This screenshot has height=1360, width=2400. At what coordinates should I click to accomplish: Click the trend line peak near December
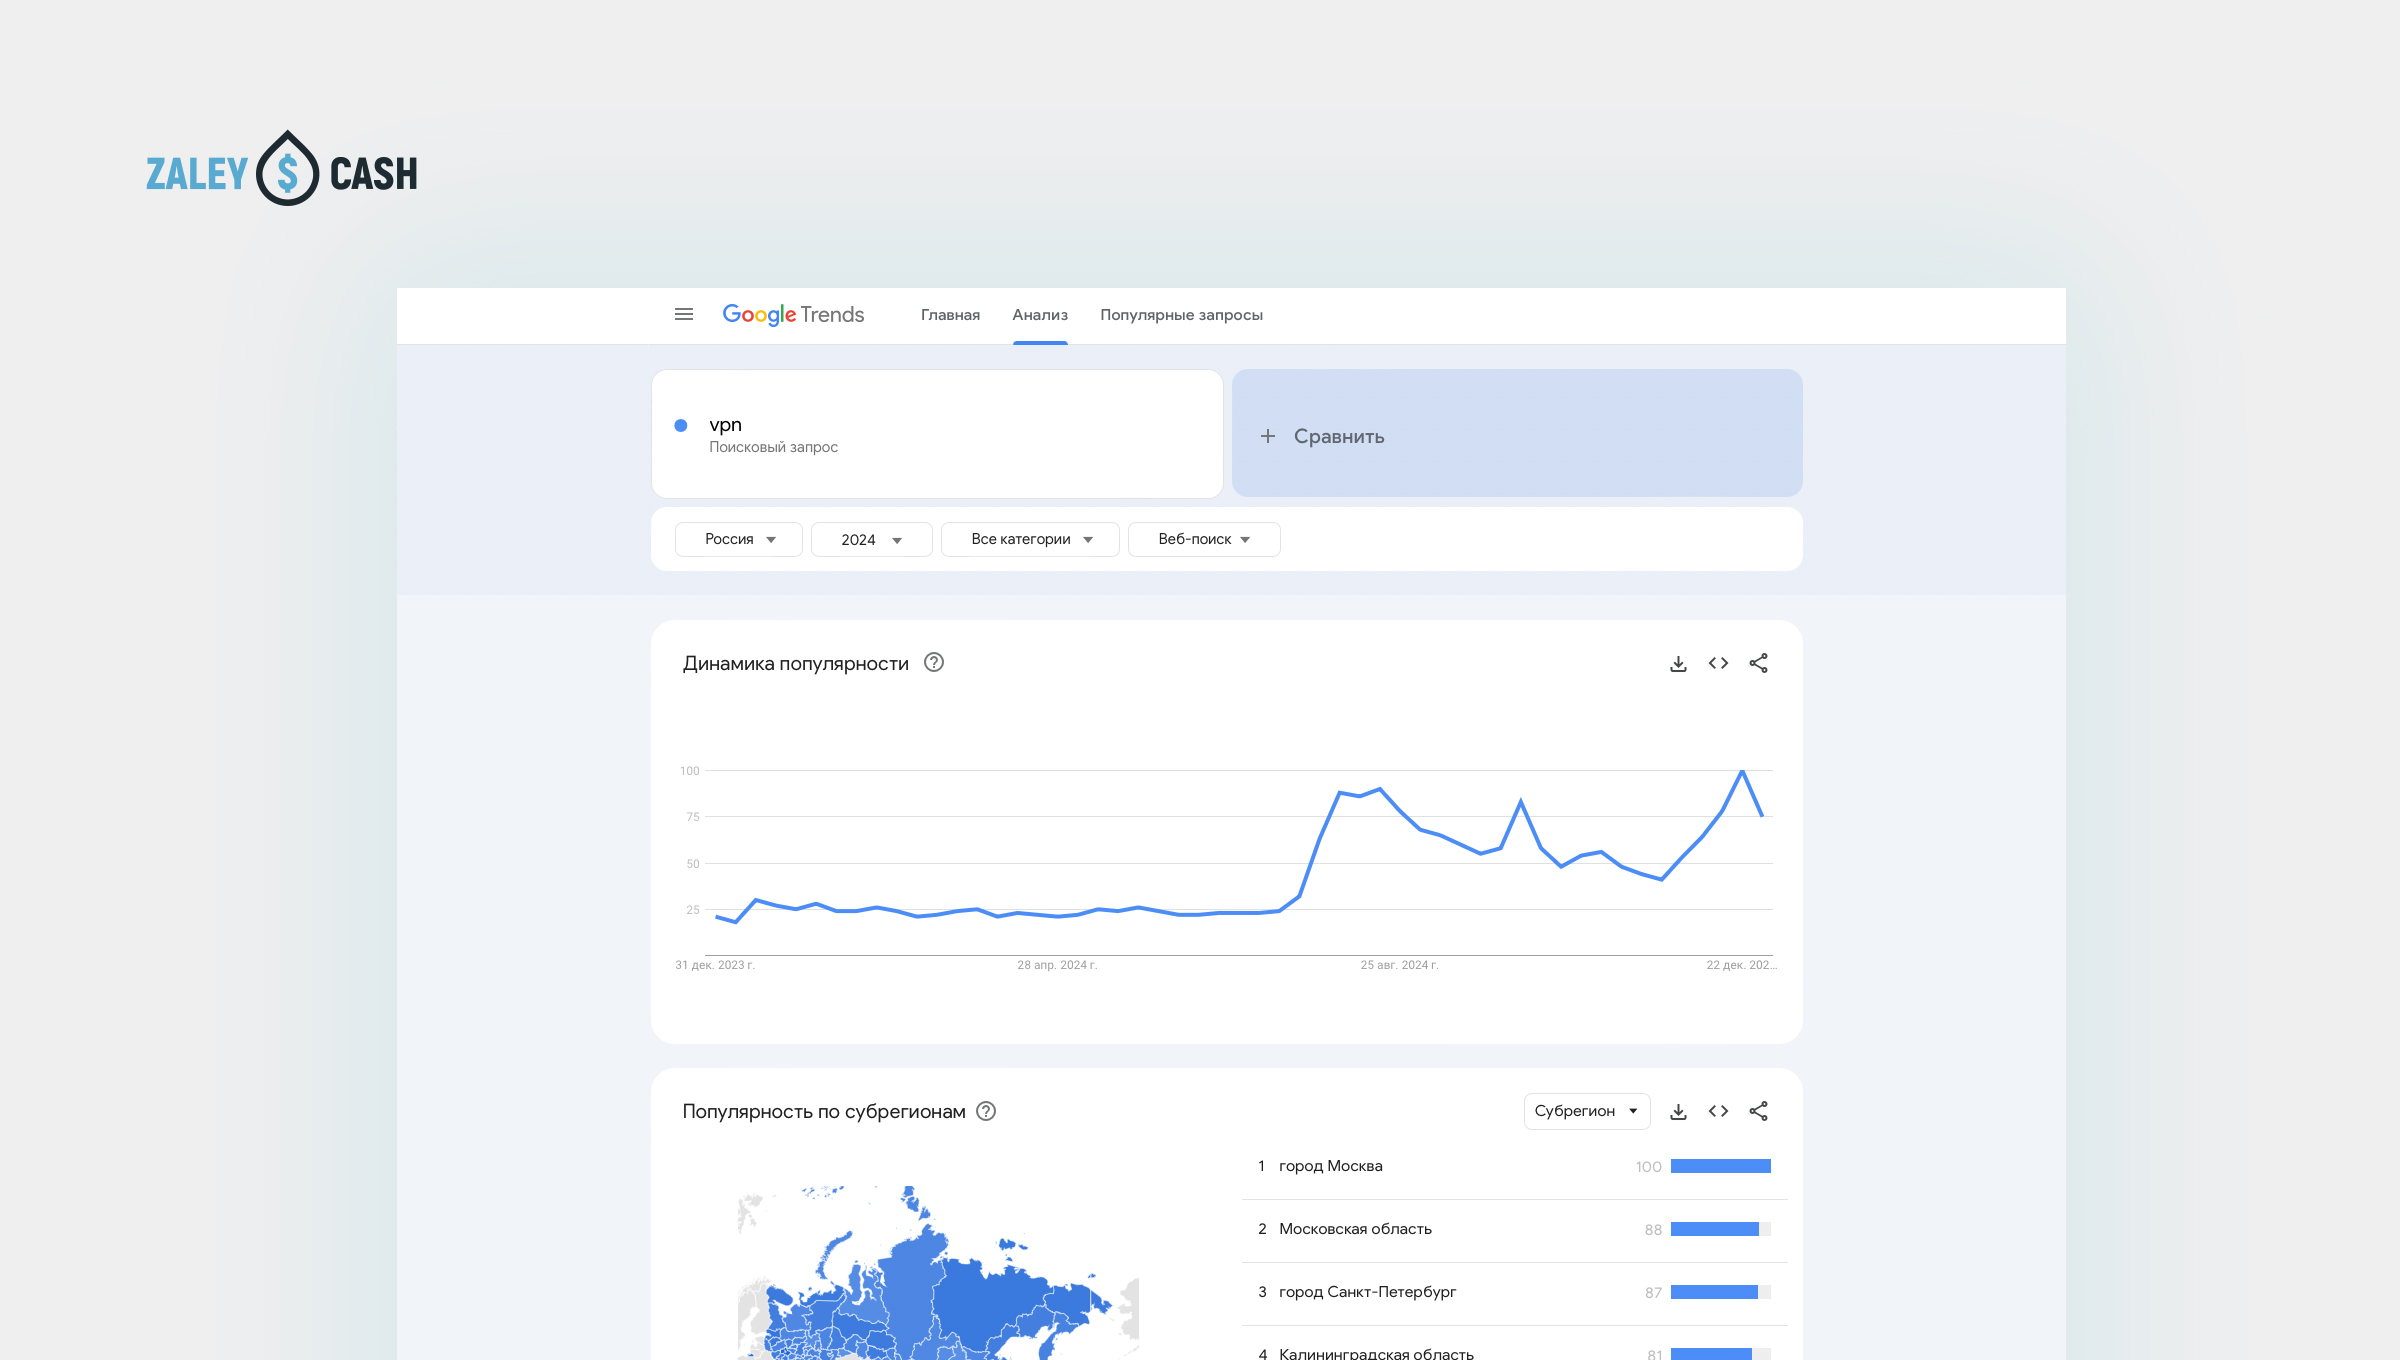tap(1742, 771)
